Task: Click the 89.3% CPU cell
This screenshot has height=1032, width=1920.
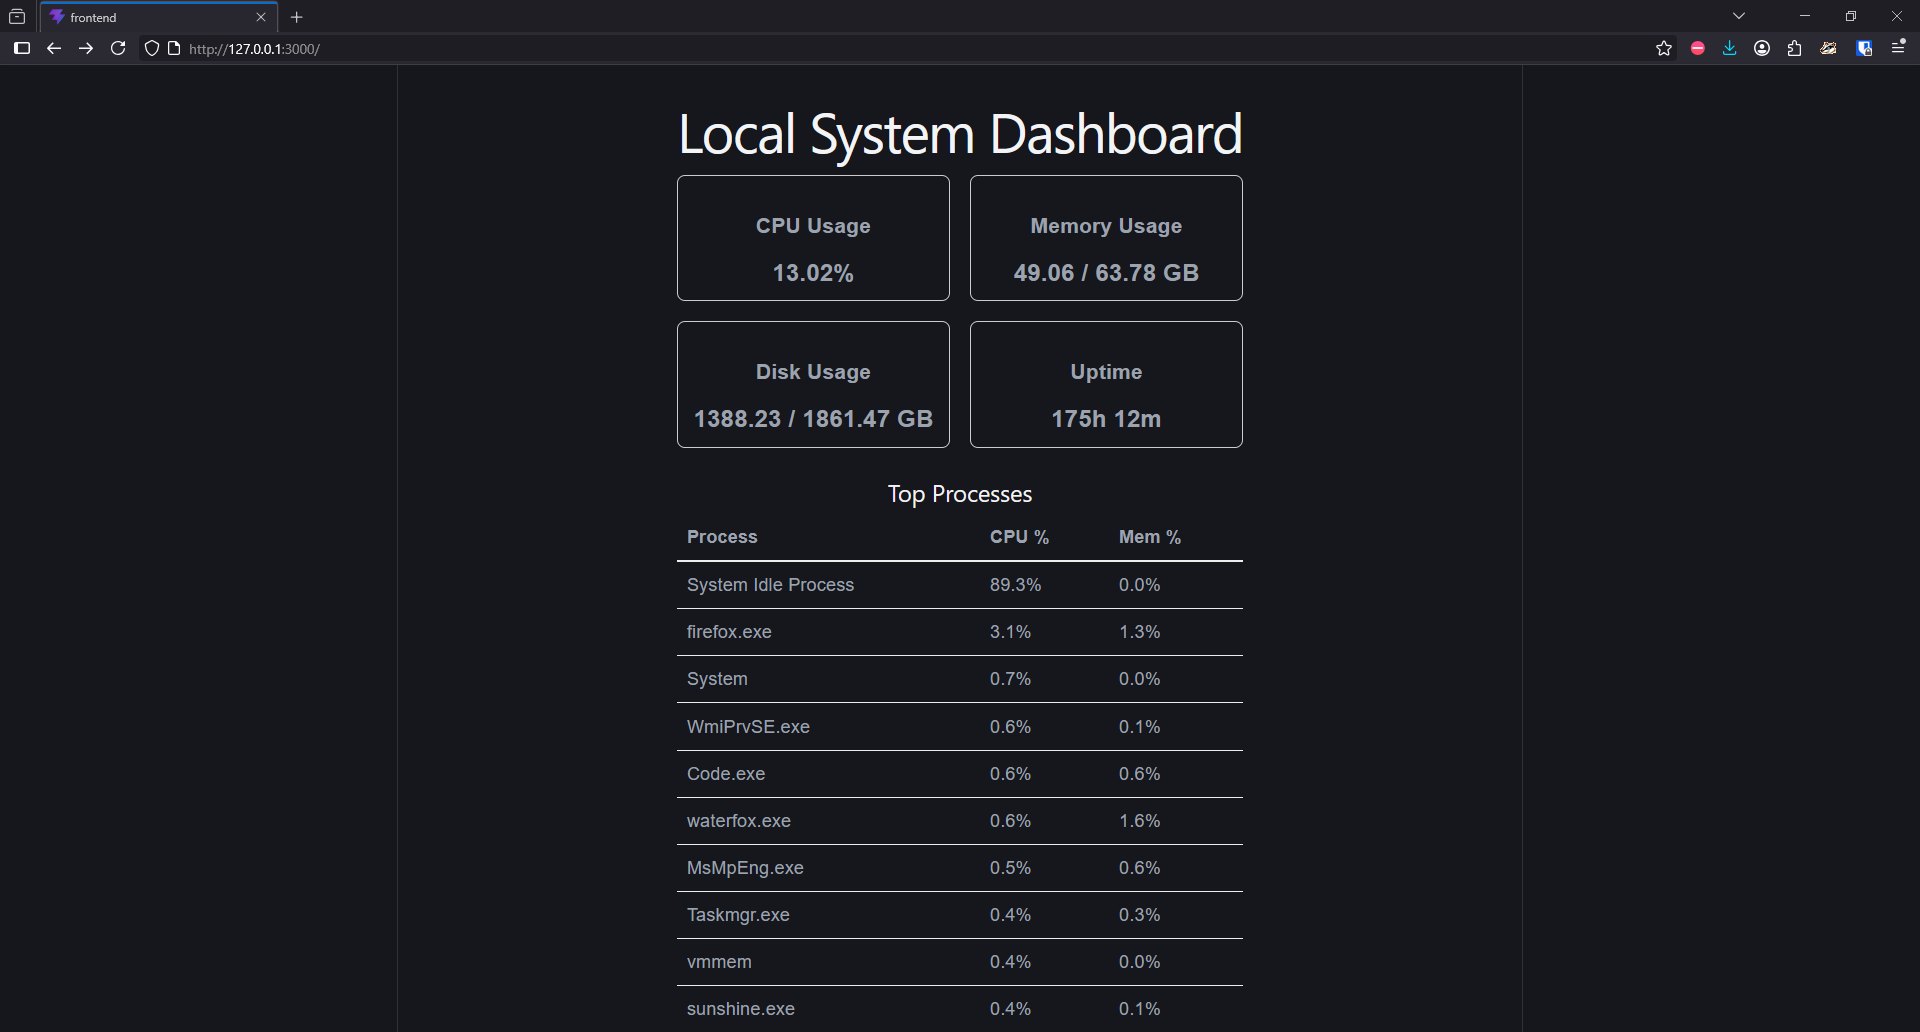Action: coord(1015,585)
